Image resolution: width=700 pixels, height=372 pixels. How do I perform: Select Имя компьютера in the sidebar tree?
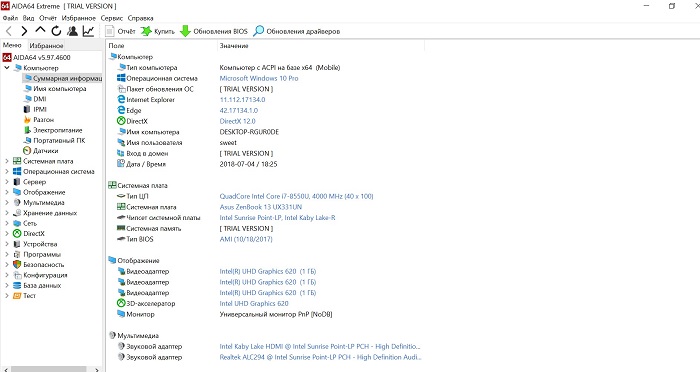pyautogui.click(x=55, y=88)
